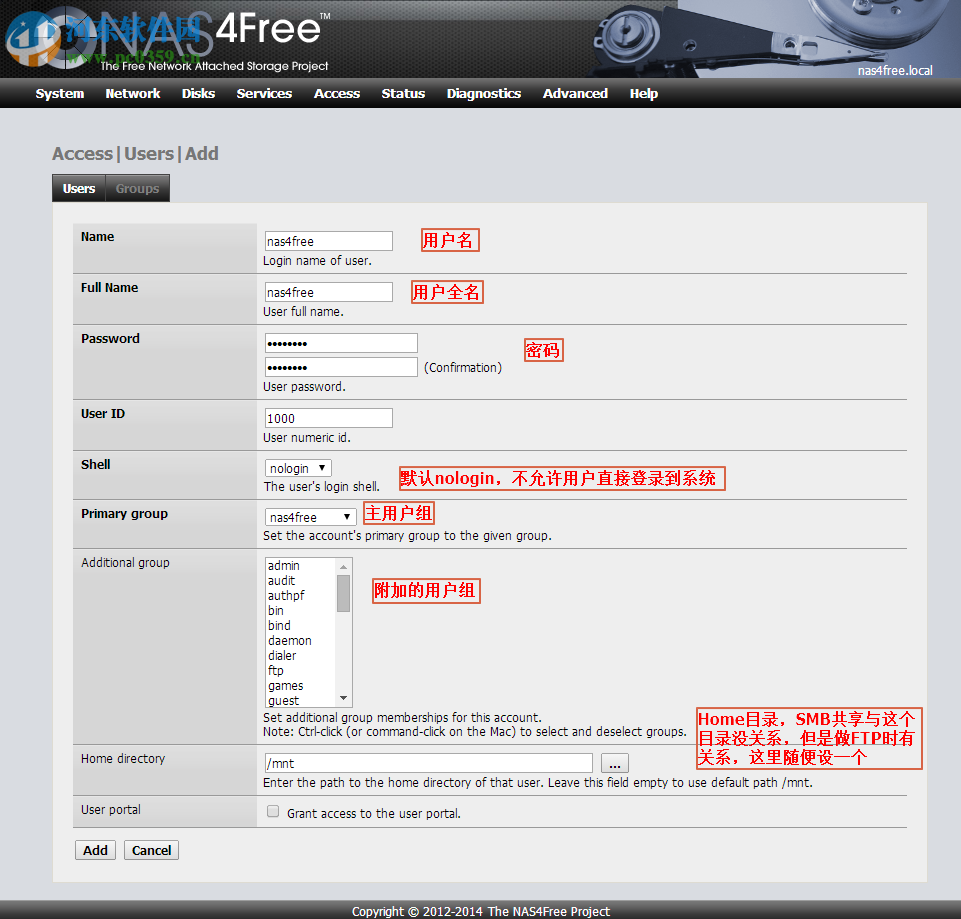Open the Advanced menu
Viewport: 961px width, 919px height.
[x=575, y=93]
